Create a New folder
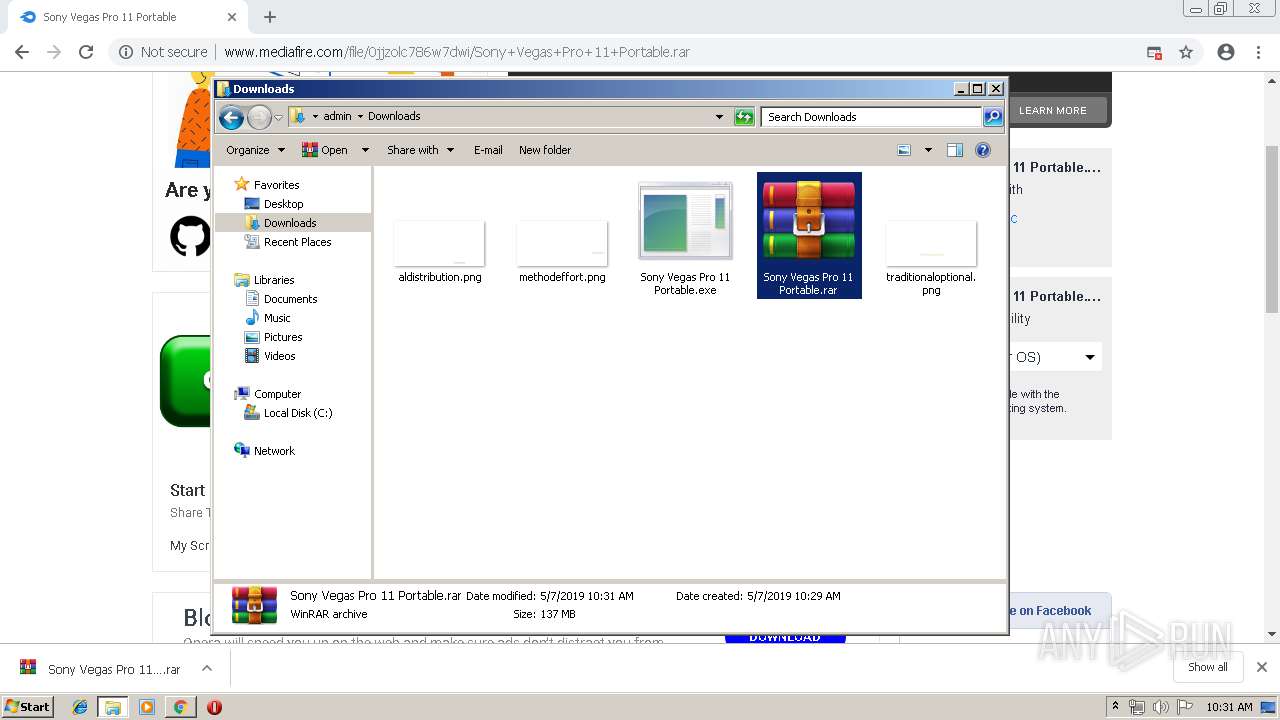This screenshot has width=1280, height=720. point(545,150)
